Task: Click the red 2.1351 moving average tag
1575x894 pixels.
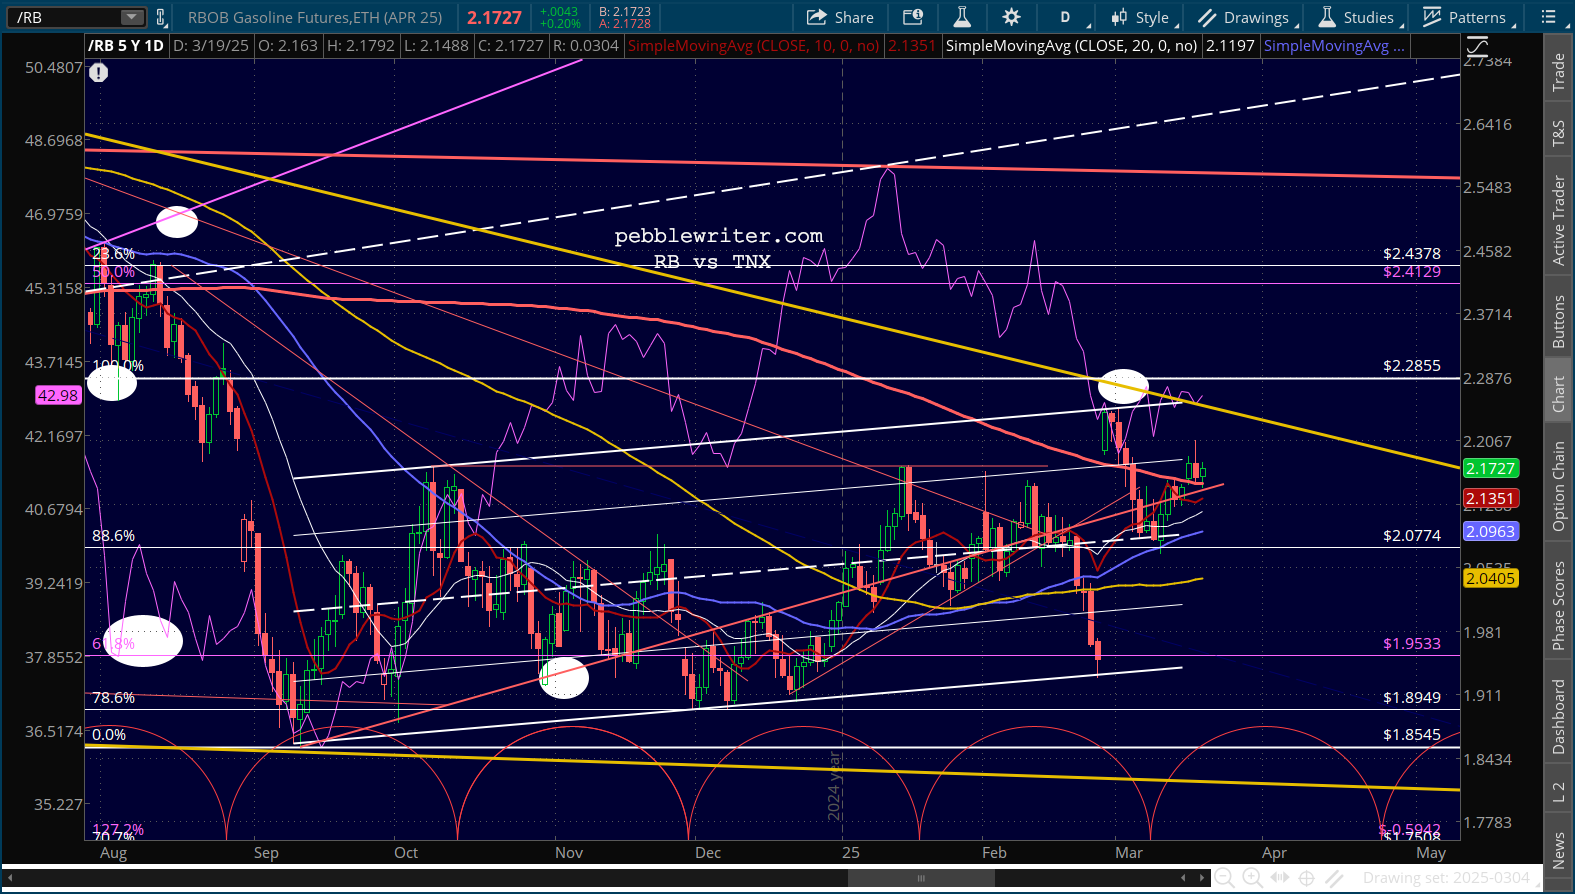Action: point(1490,498)
